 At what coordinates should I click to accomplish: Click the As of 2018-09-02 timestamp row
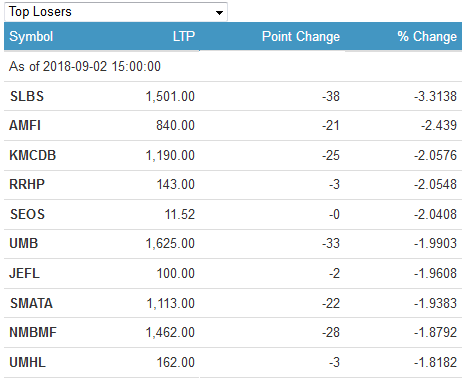point(233,66)
